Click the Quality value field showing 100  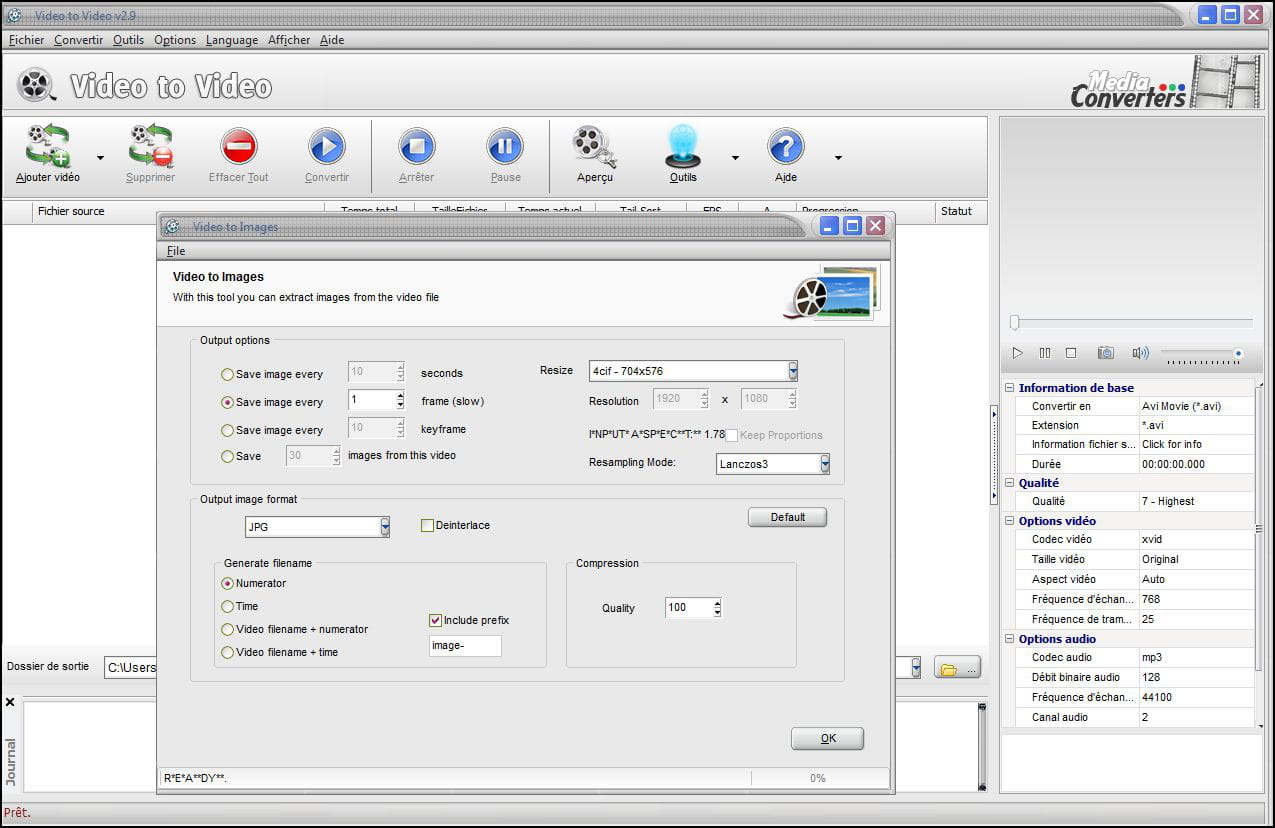(689, 608)
